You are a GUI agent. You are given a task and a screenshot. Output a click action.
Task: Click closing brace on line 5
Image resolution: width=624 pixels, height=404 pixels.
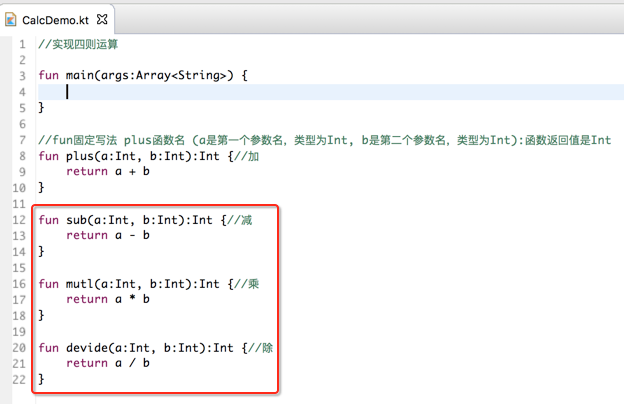point(41,107)
